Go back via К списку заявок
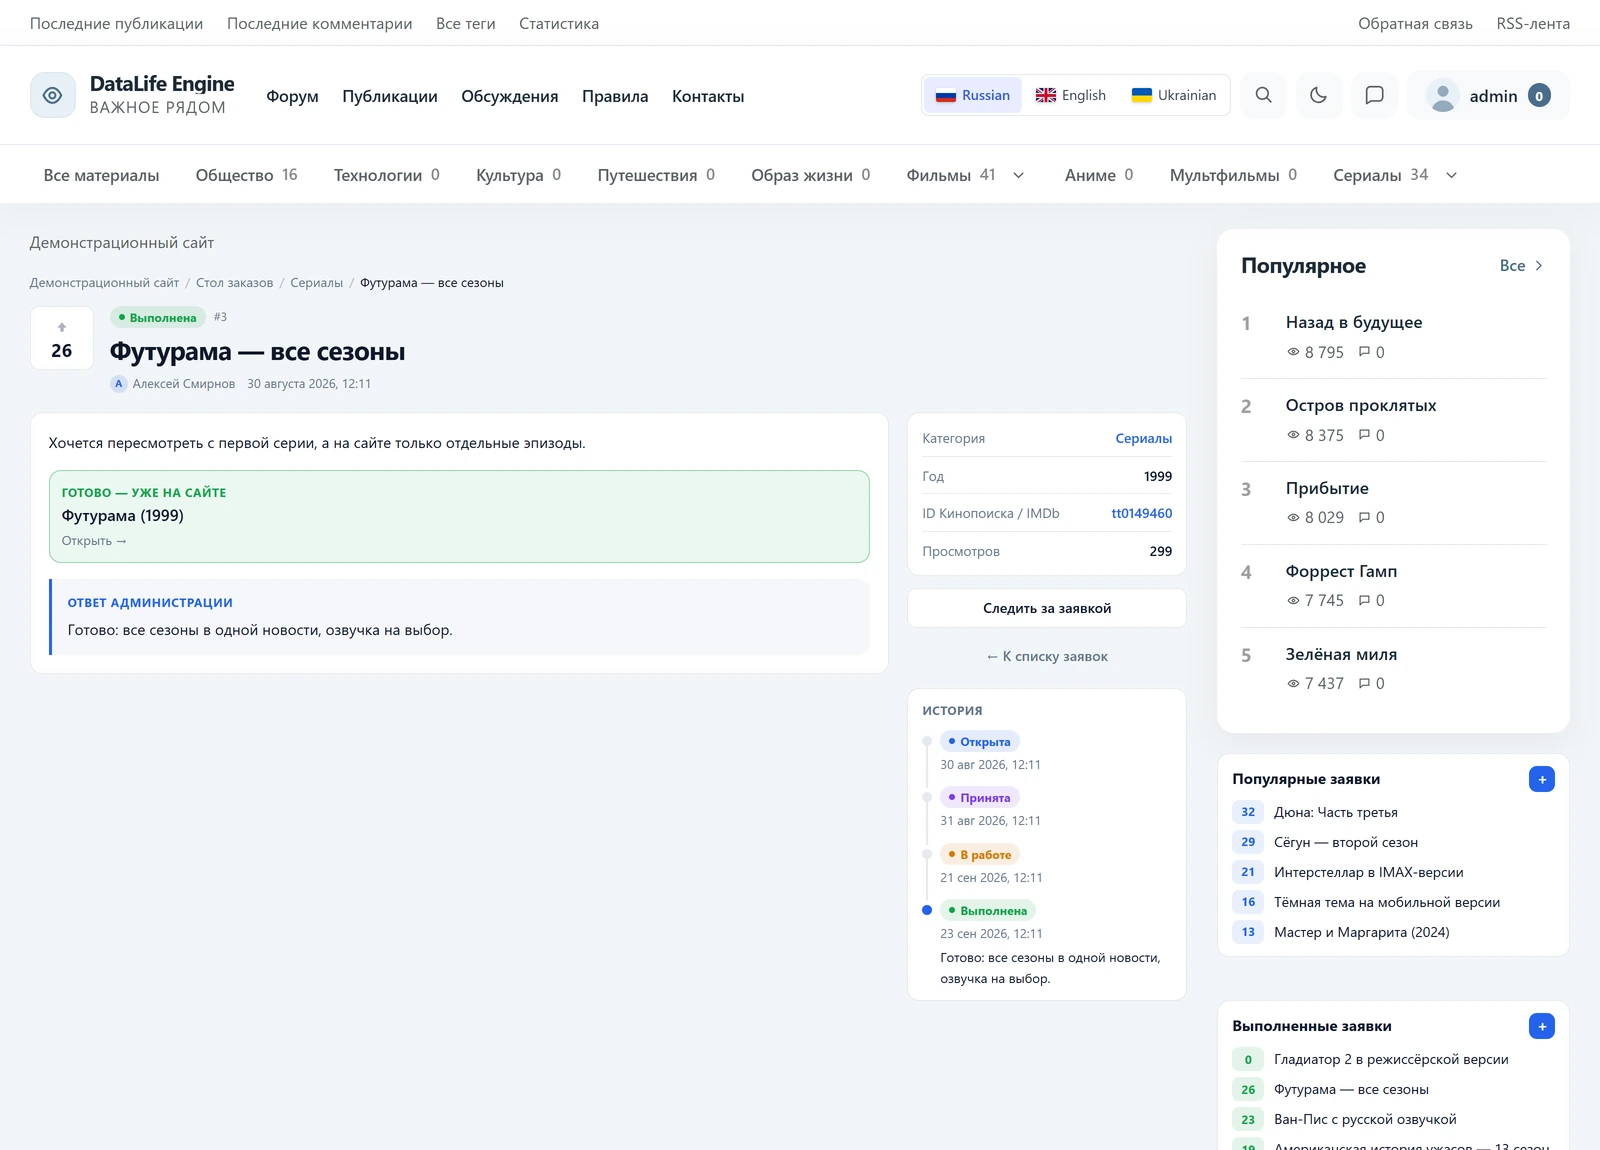The width and height of the screenshot is (1600, 1150). [1046, 656]
